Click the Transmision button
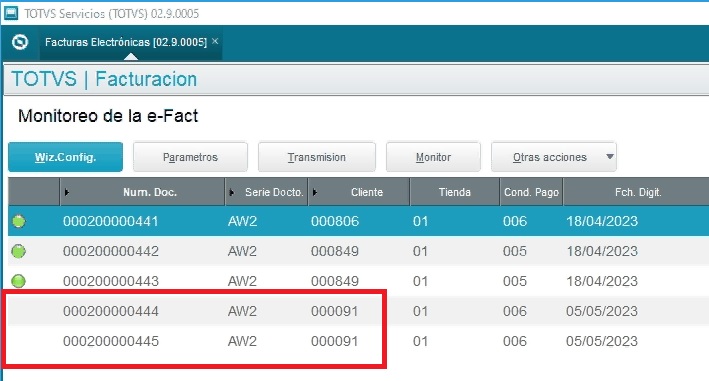Viewport: 709px width, 381px height. pos(317,157)
